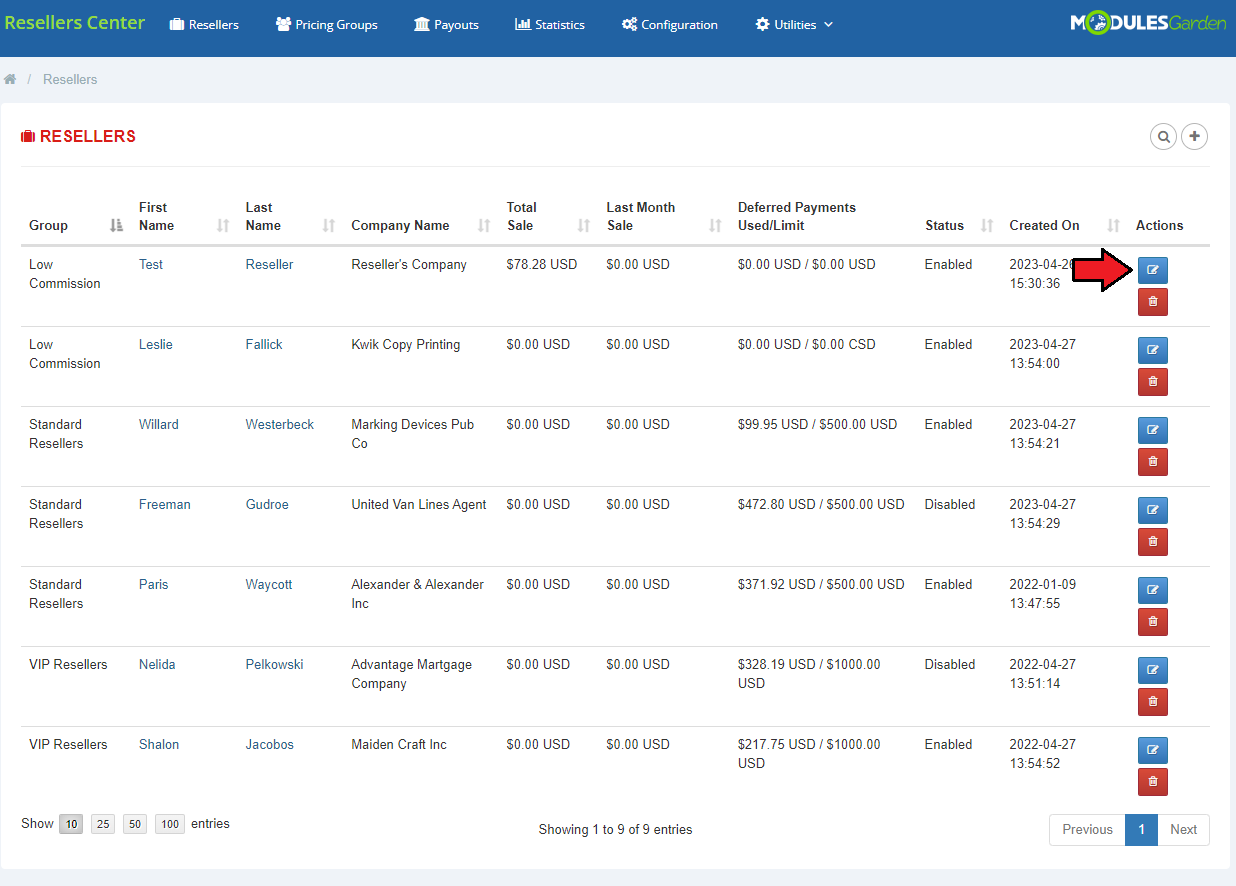This screenshot has width=1236, height=886.
Task: Edit Shalon Jacobos reseller
Action: (1153, 750)
